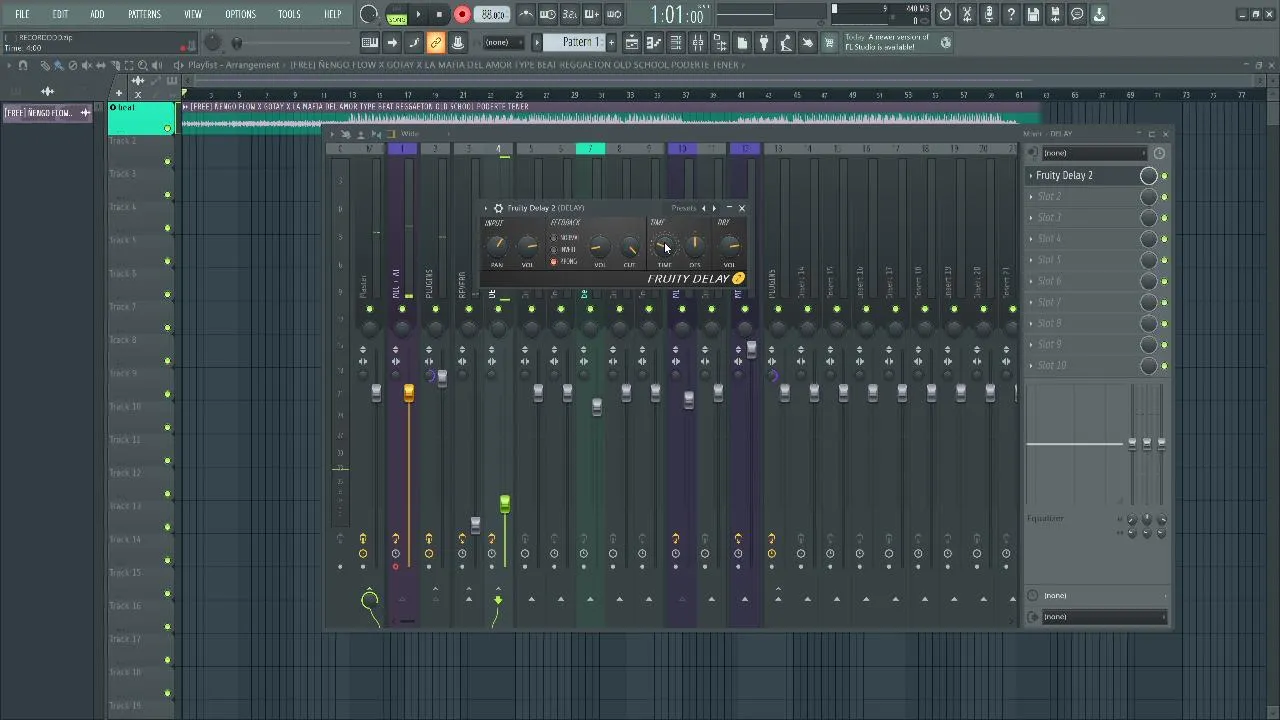The image size is (1280, 720).
Task: Toggle pattern/song mode button
Action: point(397,14)
